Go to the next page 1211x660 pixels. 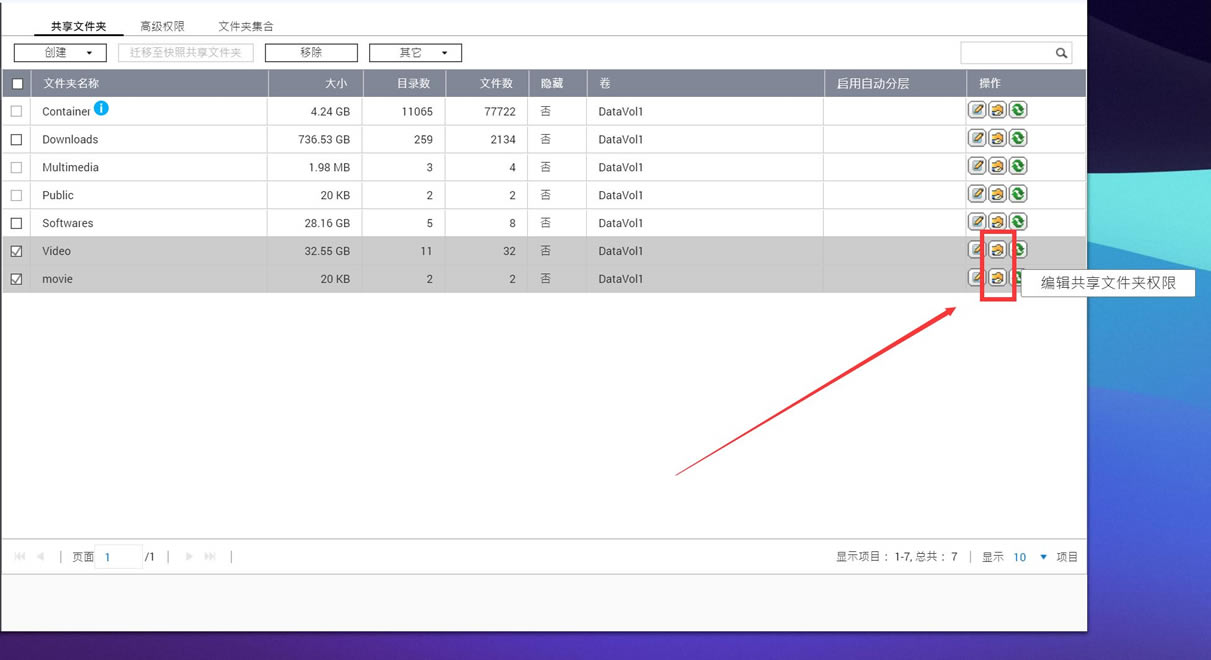189,556
